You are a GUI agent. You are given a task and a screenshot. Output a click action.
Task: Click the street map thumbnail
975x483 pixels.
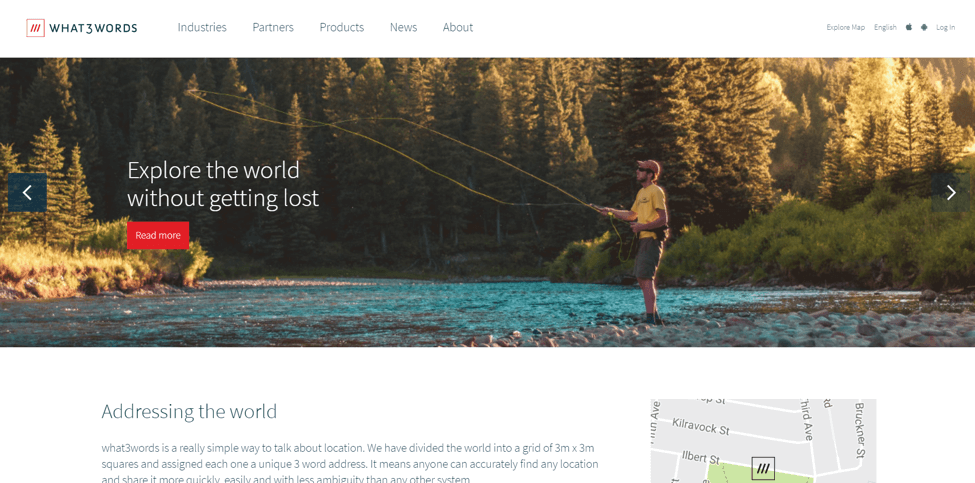pyautogui.click(x=763, y=441)
